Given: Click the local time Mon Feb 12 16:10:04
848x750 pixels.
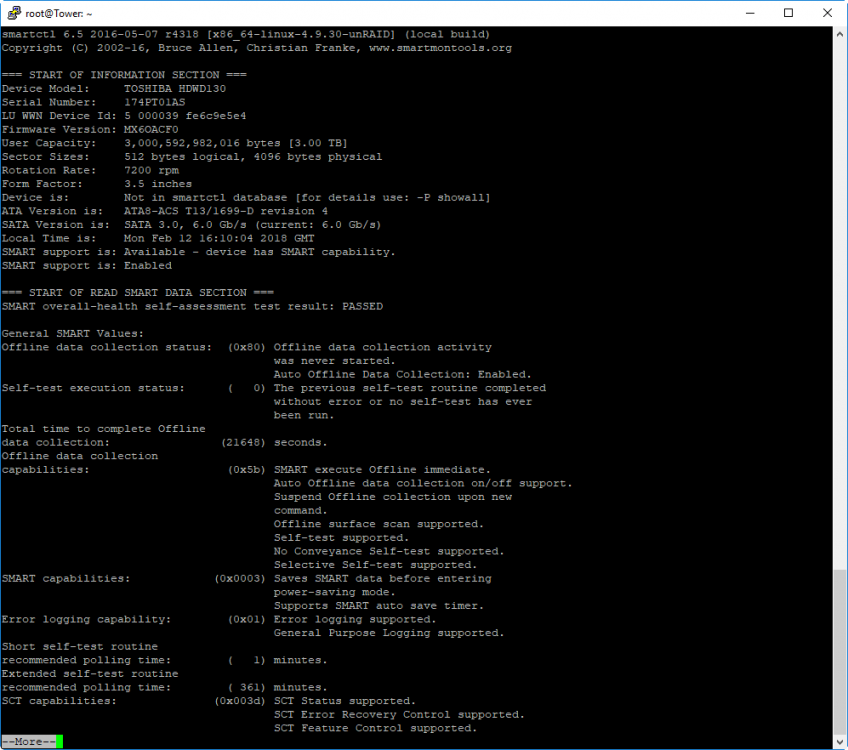Looking at the screenshot, I should 219,238.
